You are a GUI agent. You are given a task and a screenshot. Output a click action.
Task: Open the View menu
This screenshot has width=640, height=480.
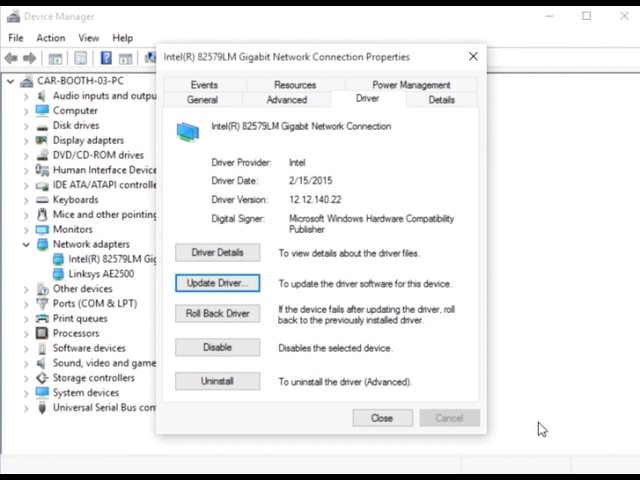click(x=89, y=38)
